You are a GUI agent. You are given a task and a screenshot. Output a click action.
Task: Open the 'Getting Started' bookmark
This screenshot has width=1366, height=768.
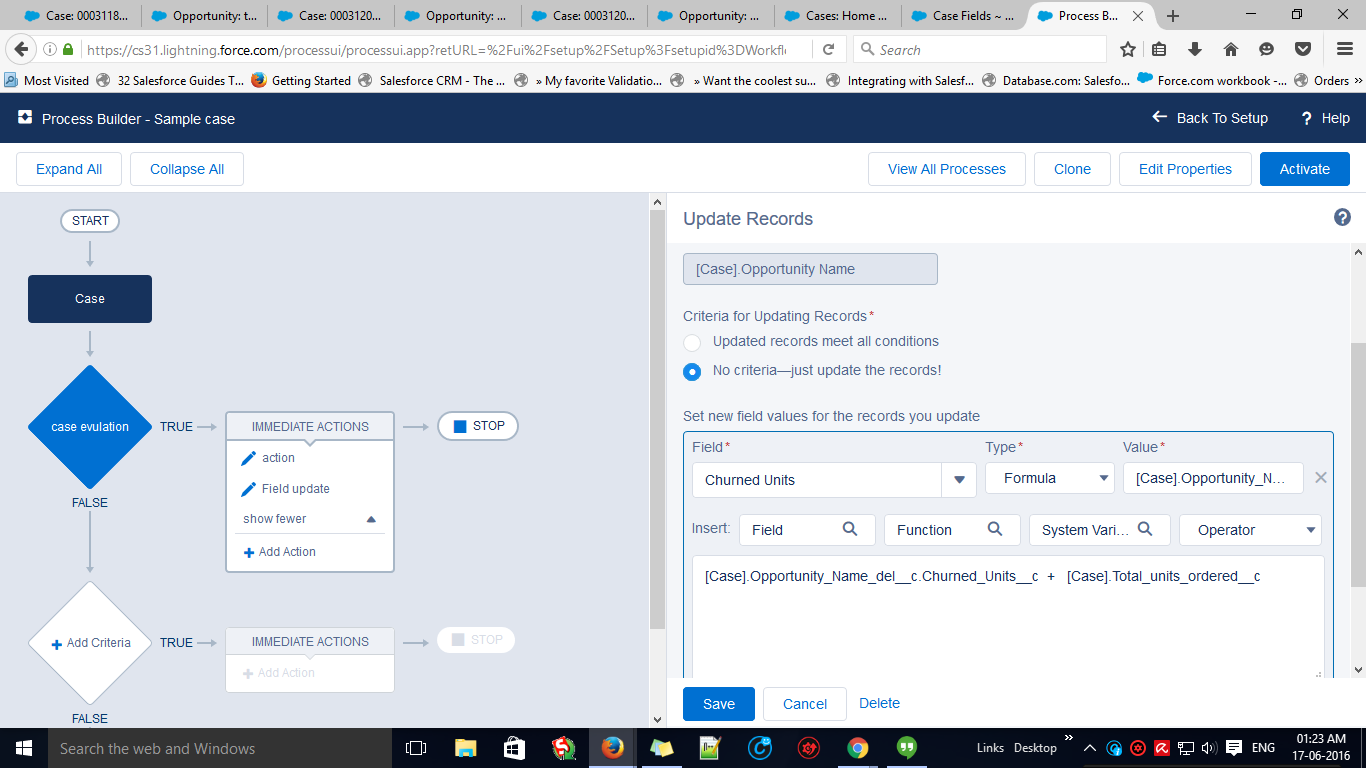(x=301, y=81)
